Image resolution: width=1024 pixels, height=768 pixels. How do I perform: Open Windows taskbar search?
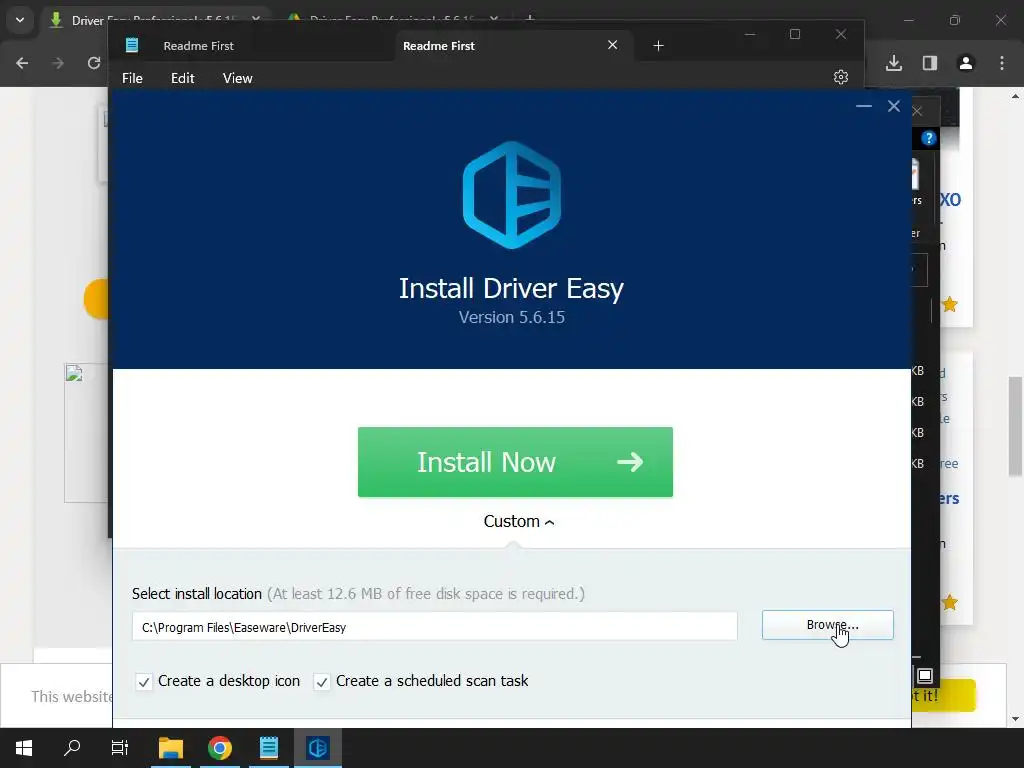(x=72, y=748)
